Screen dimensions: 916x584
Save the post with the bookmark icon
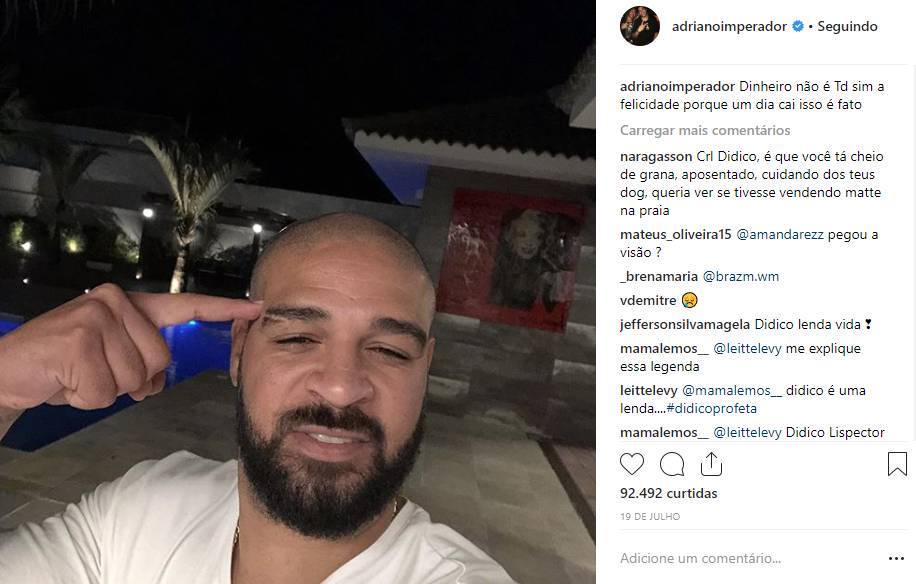tap(897, 464)
